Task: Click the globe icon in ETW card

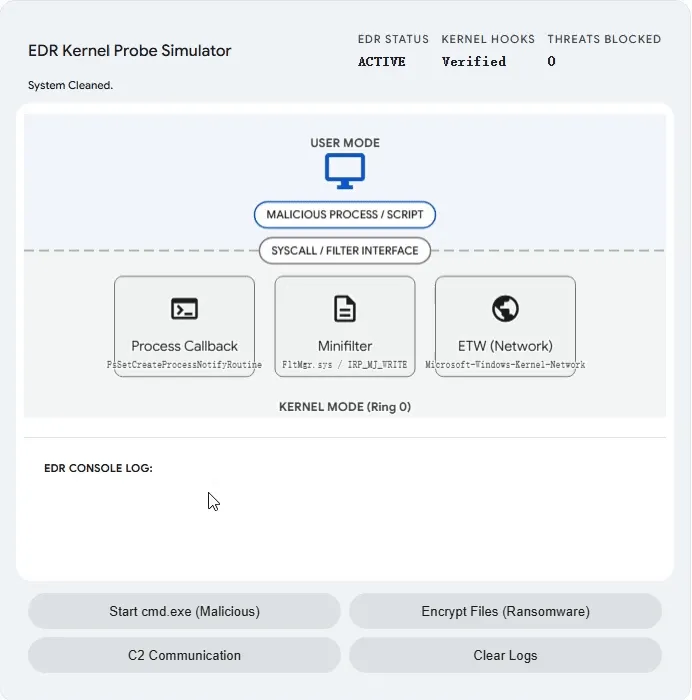Action: (x=505, y=308)
